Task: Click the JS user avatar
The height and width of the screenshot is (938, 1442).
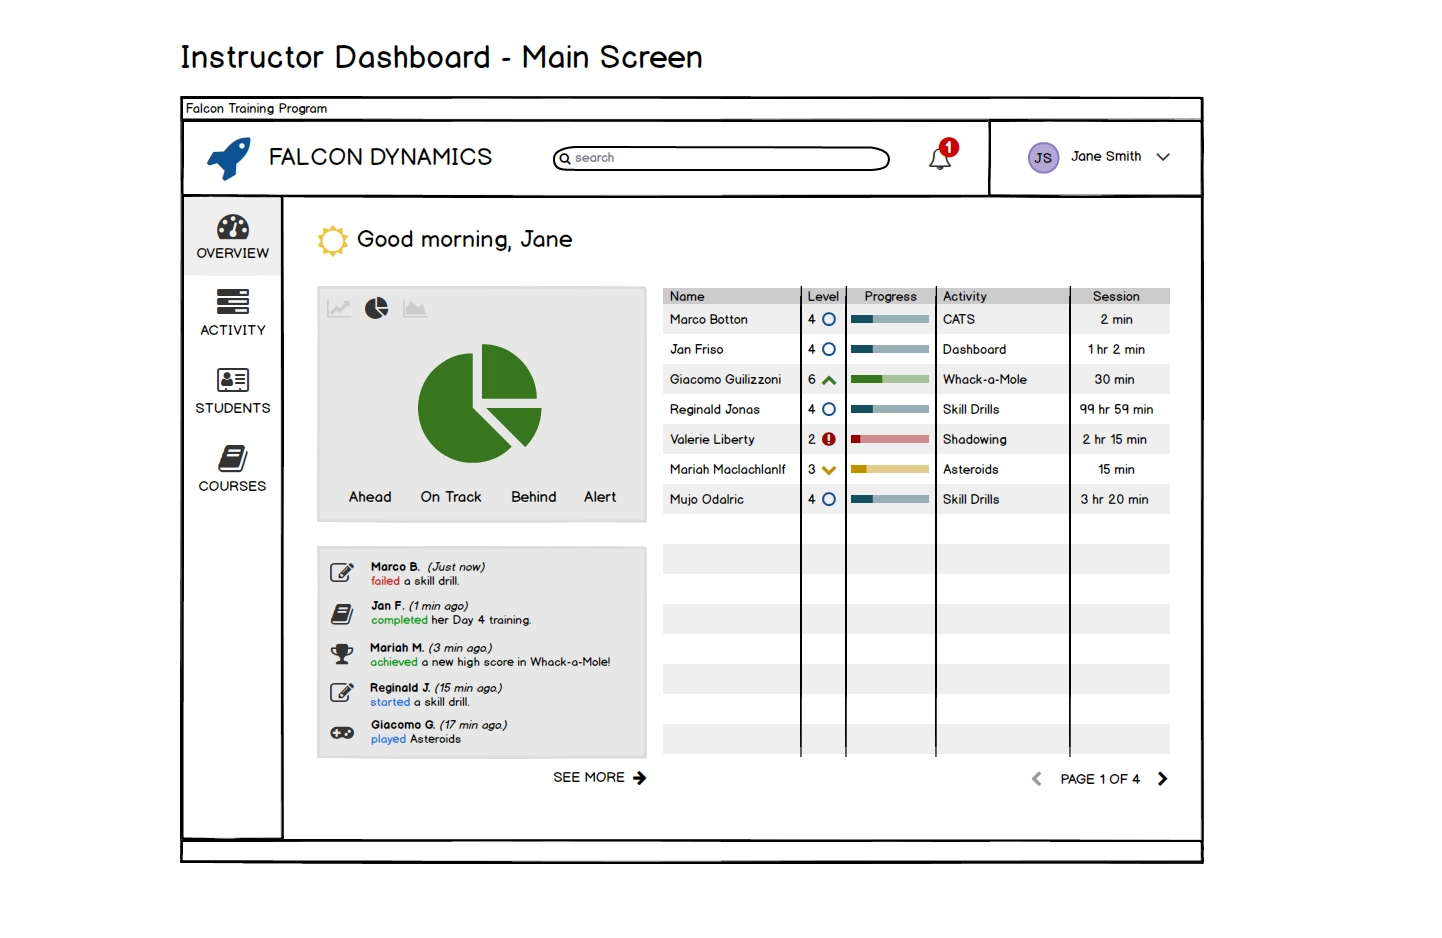Action: pyautogui.click(x=1043, y=158)
